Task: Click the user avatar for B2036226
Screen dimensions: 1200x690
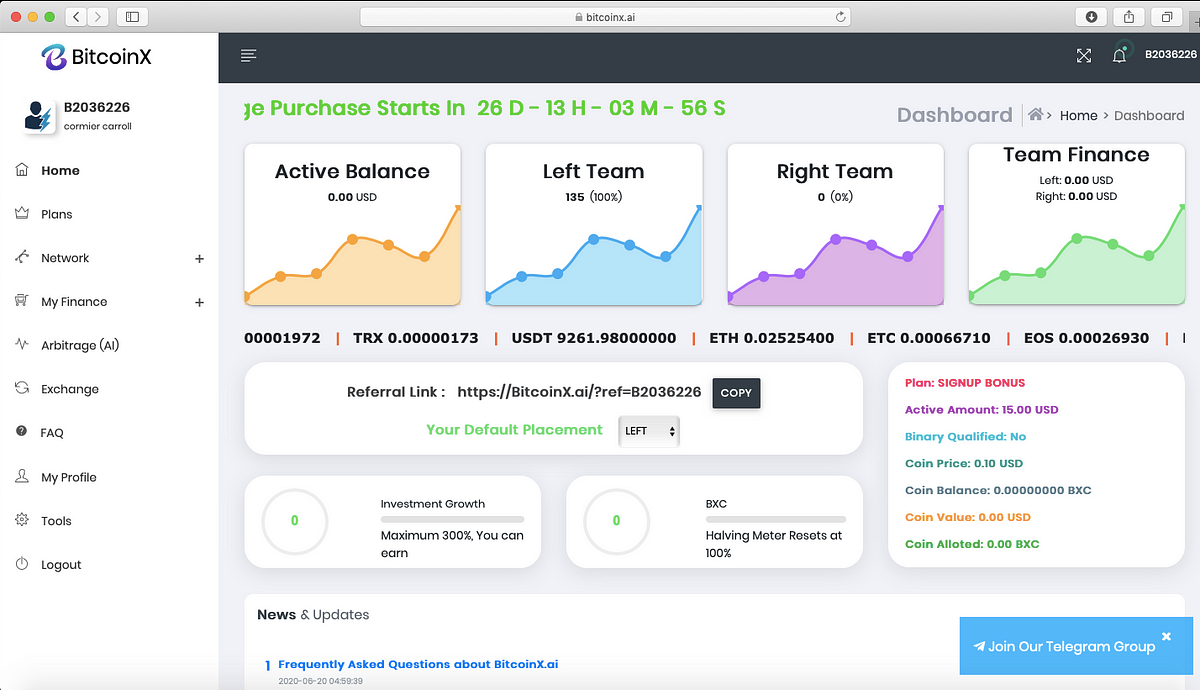Action: point(41,116)
